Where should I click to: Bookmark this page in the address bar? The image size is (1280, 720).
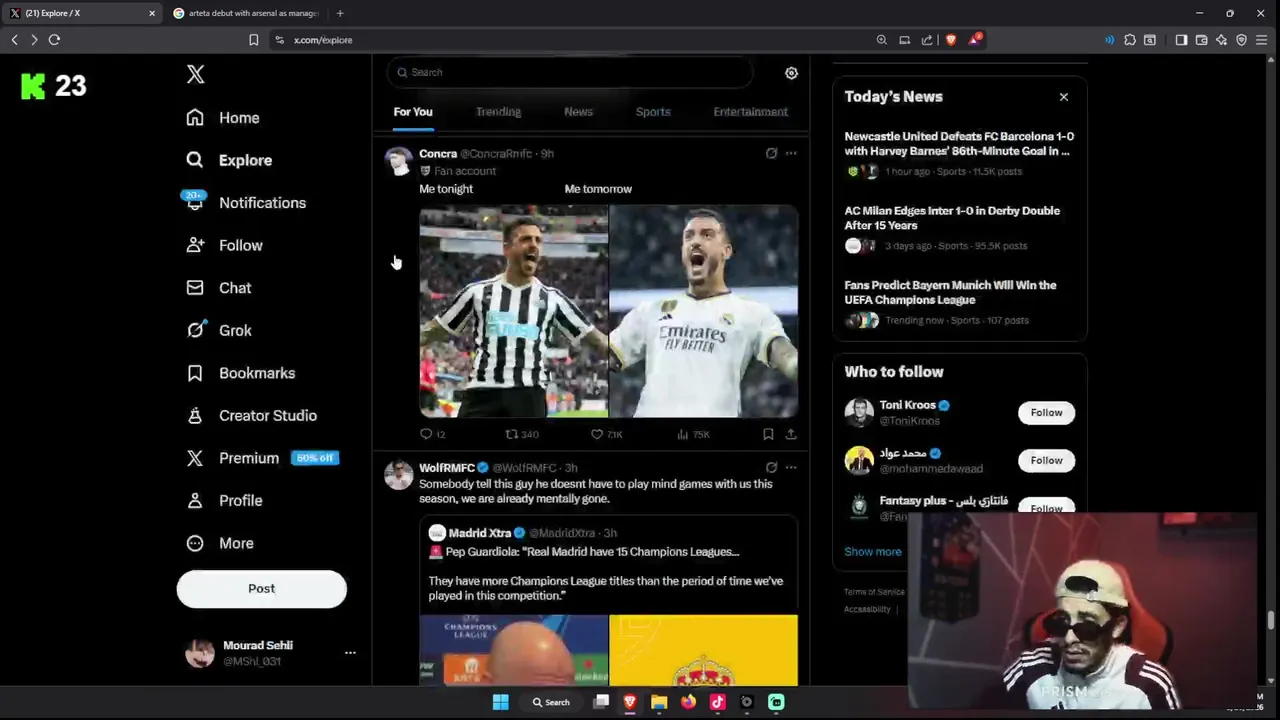[254, 40]
